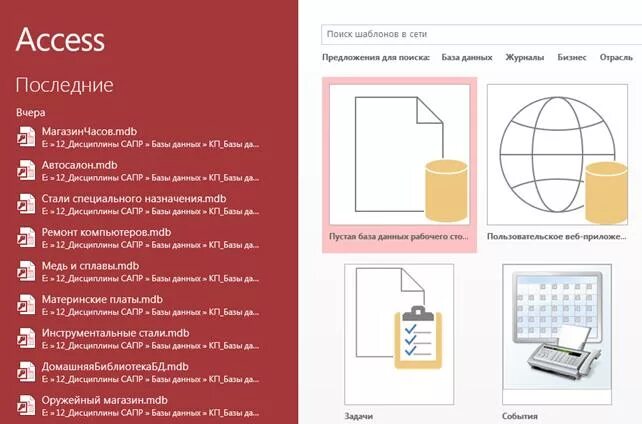
Task: Click the file icon beside Материнские платы.mdb
Action: pyautogui.click(x=26, y=304)
